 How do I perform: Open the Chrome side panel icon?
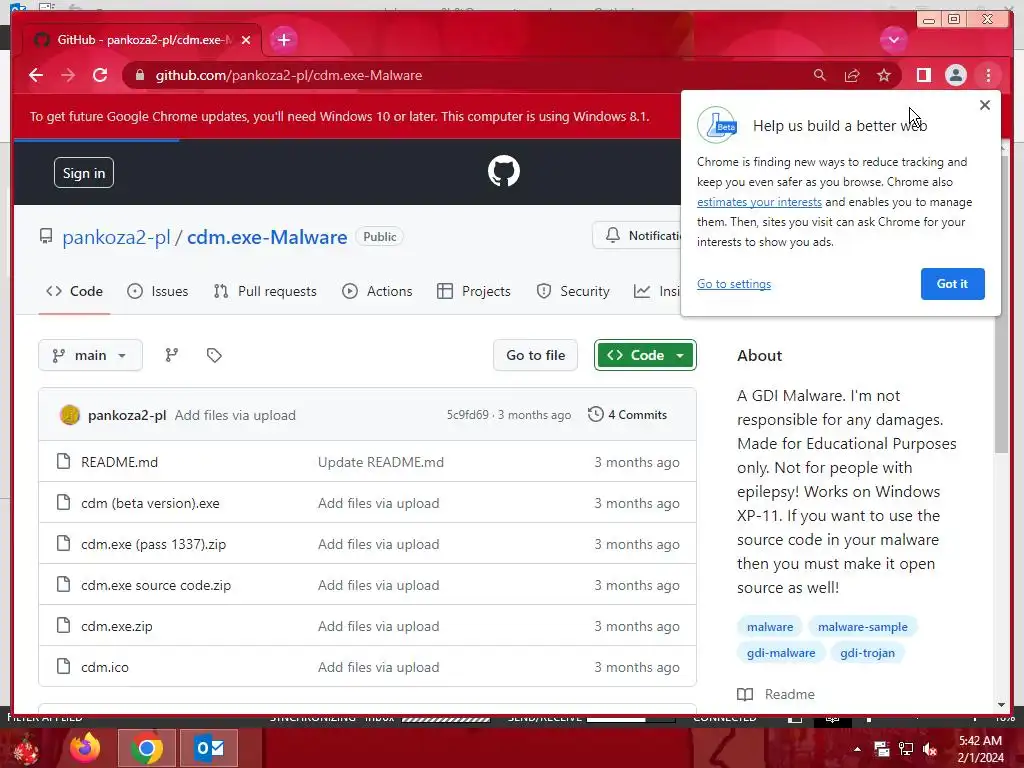[x=923, y=75]
